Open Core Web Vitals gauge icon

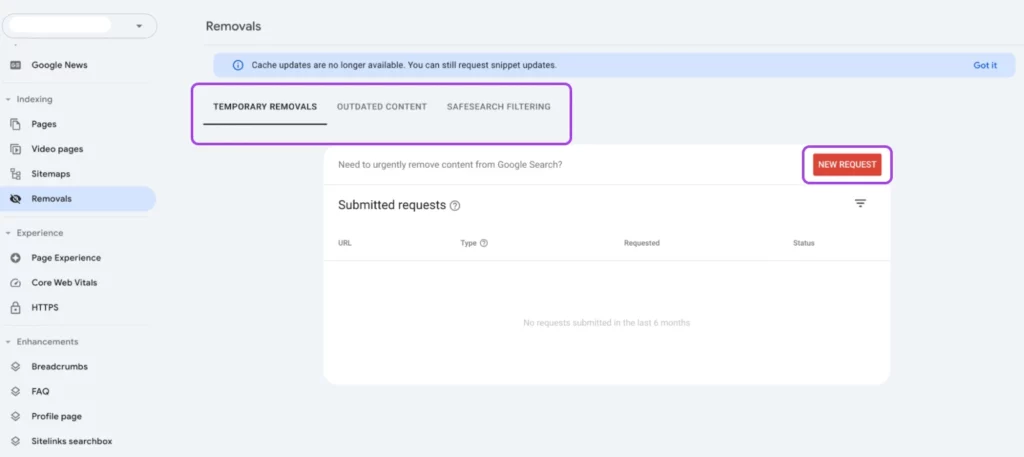15,283
